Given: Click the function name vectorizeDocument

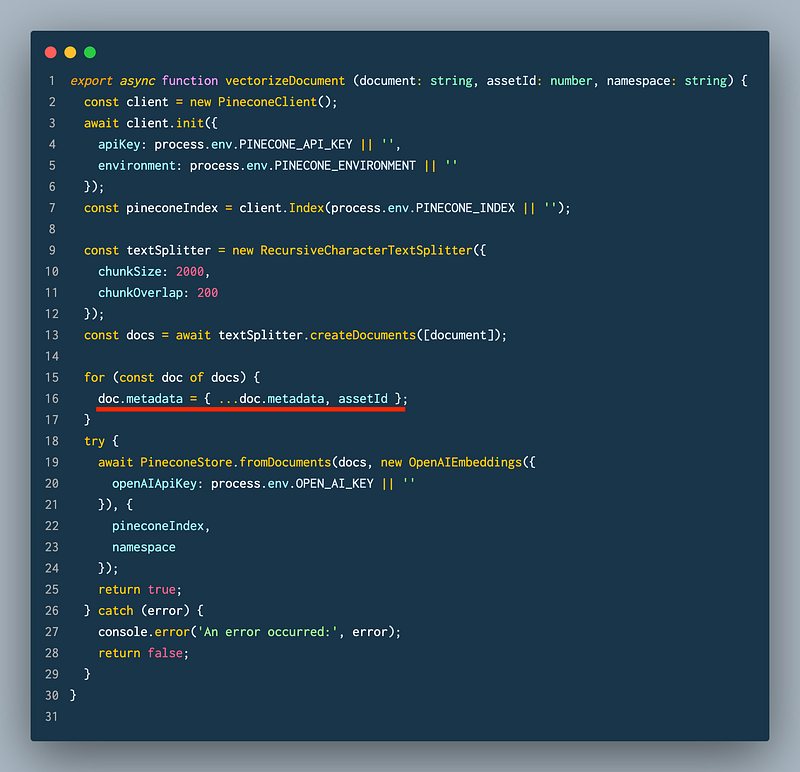Looking at the screenshot, I should click(x=285, y=81).
